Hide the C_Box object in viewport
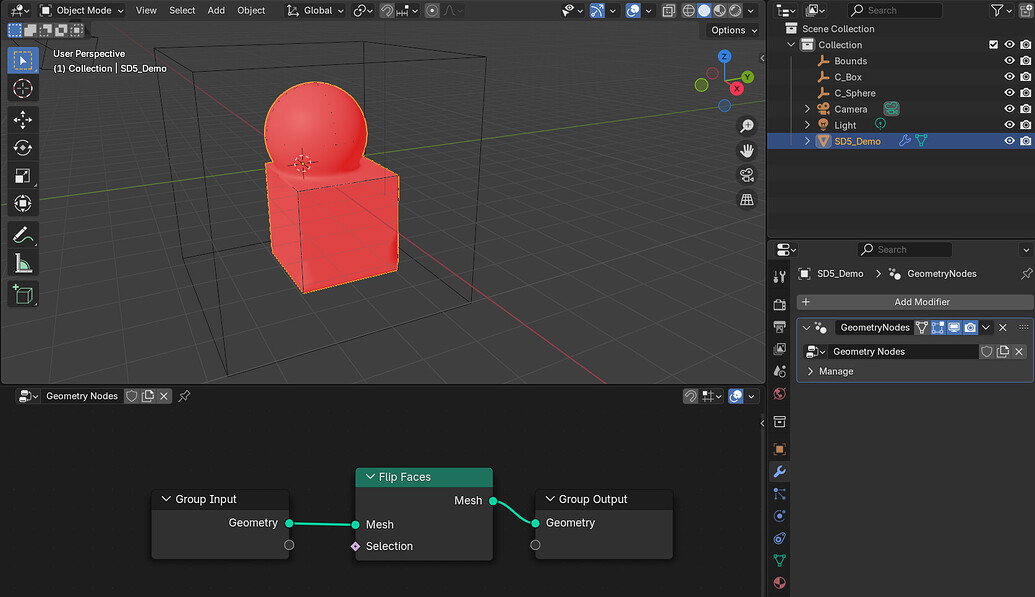The width and height of the screenshot is (1035, 597). coord(1009,77)
